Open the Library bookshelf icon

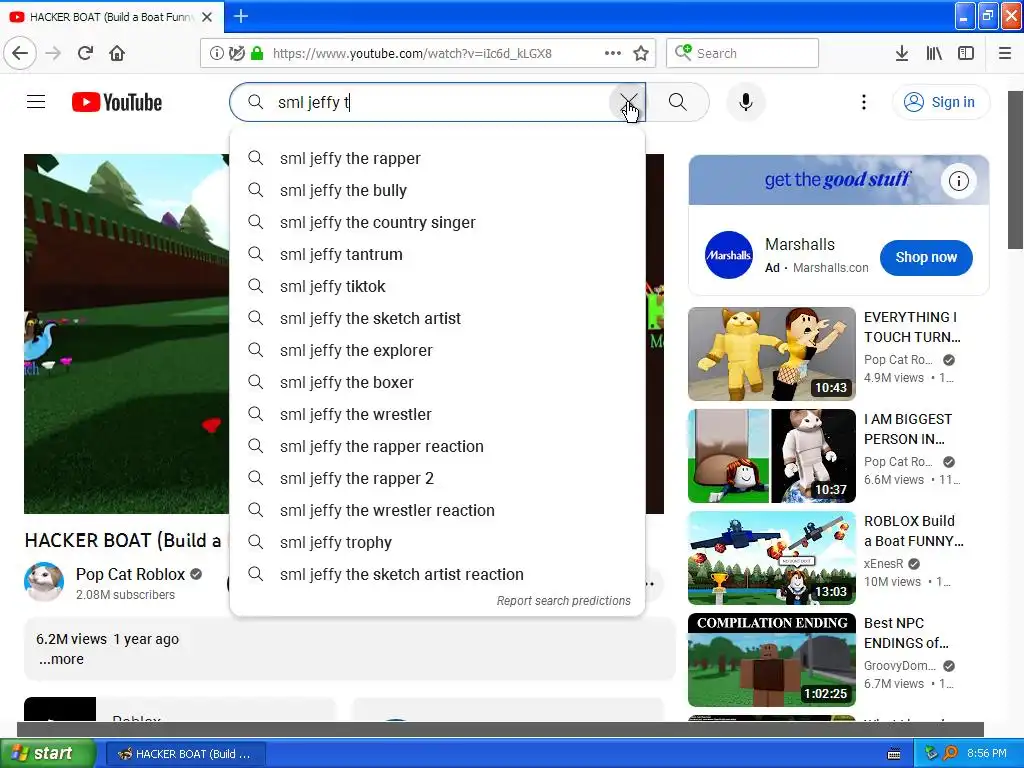tap(934, 53)
